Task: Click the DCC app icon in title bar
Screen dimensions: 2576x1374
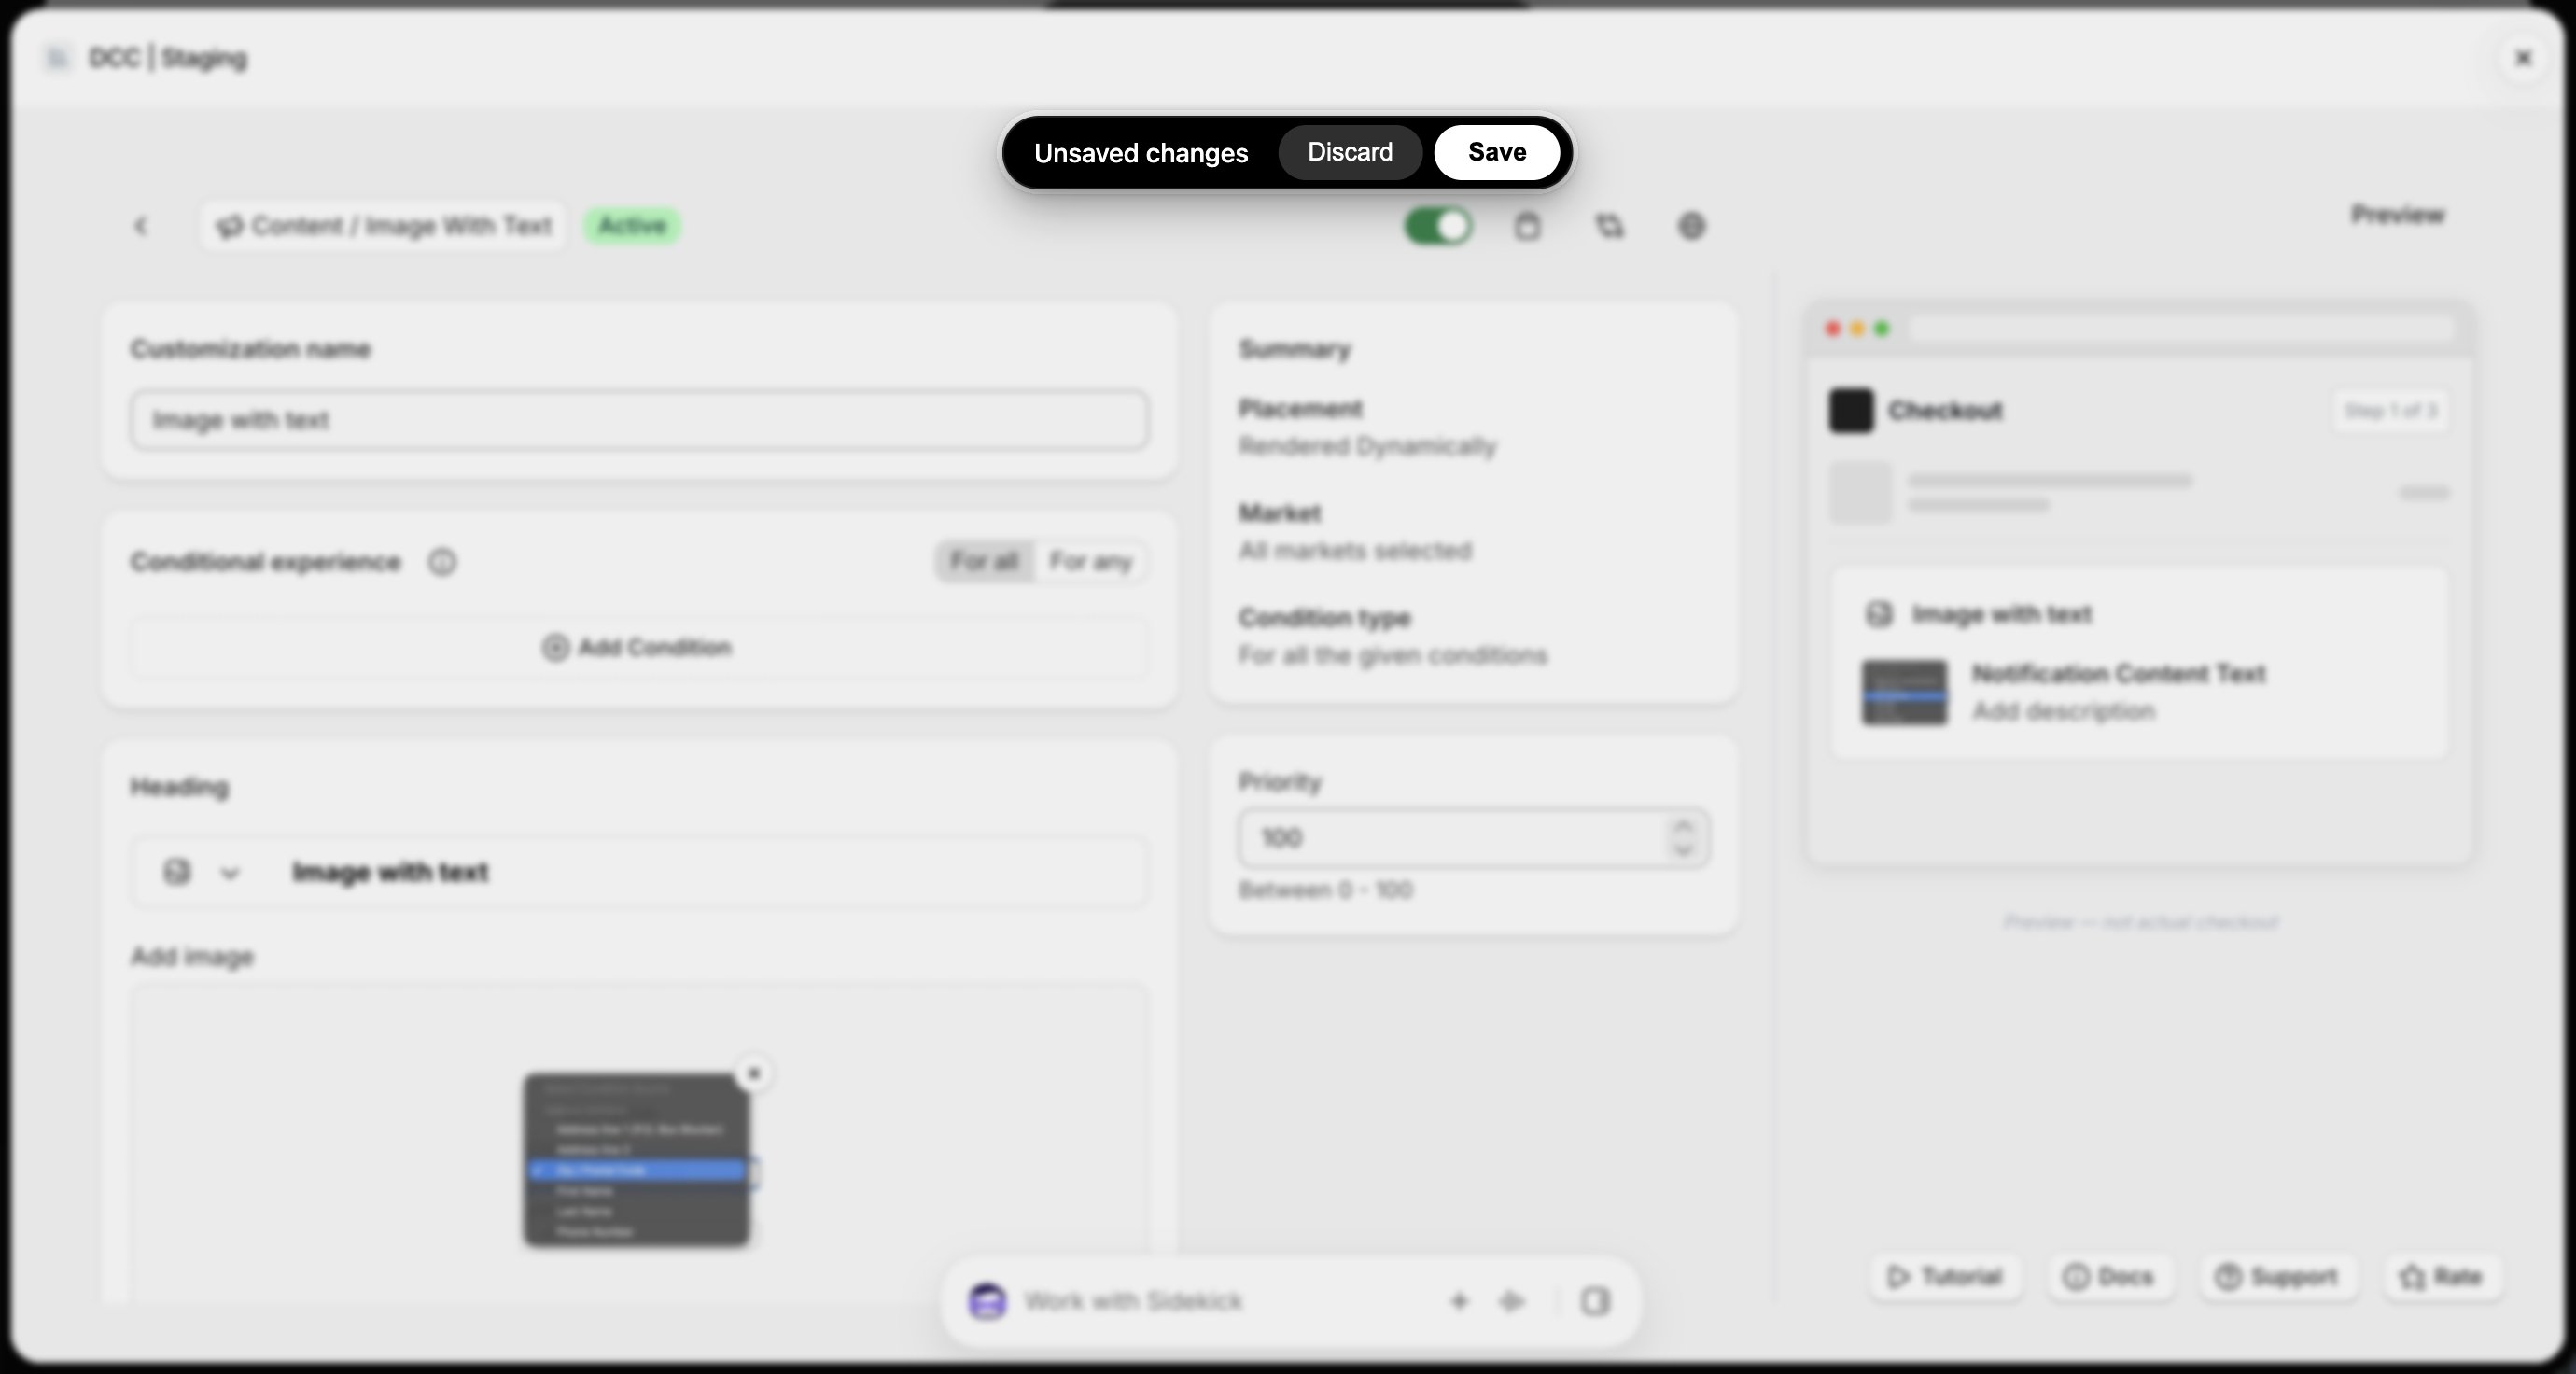Action: point(57,58)
